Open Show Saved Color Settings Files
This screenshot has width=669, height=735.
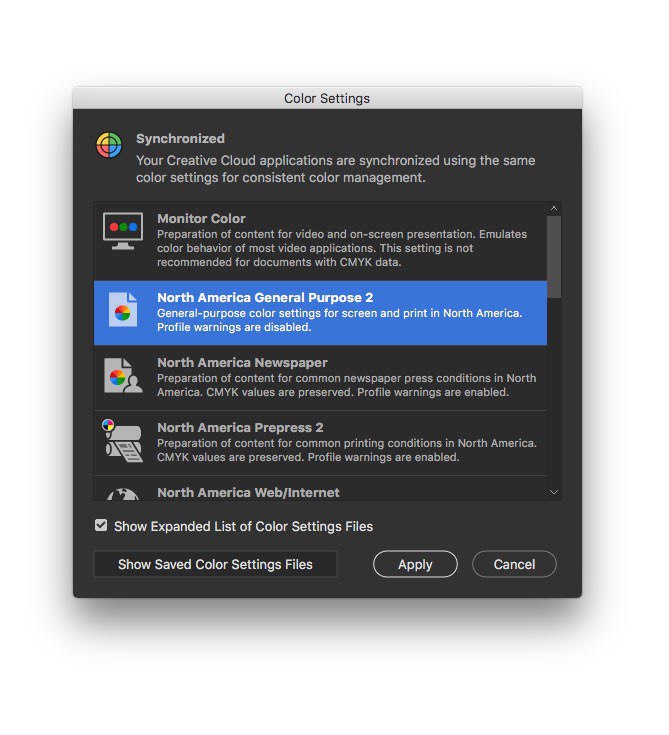tap(215, 564)
